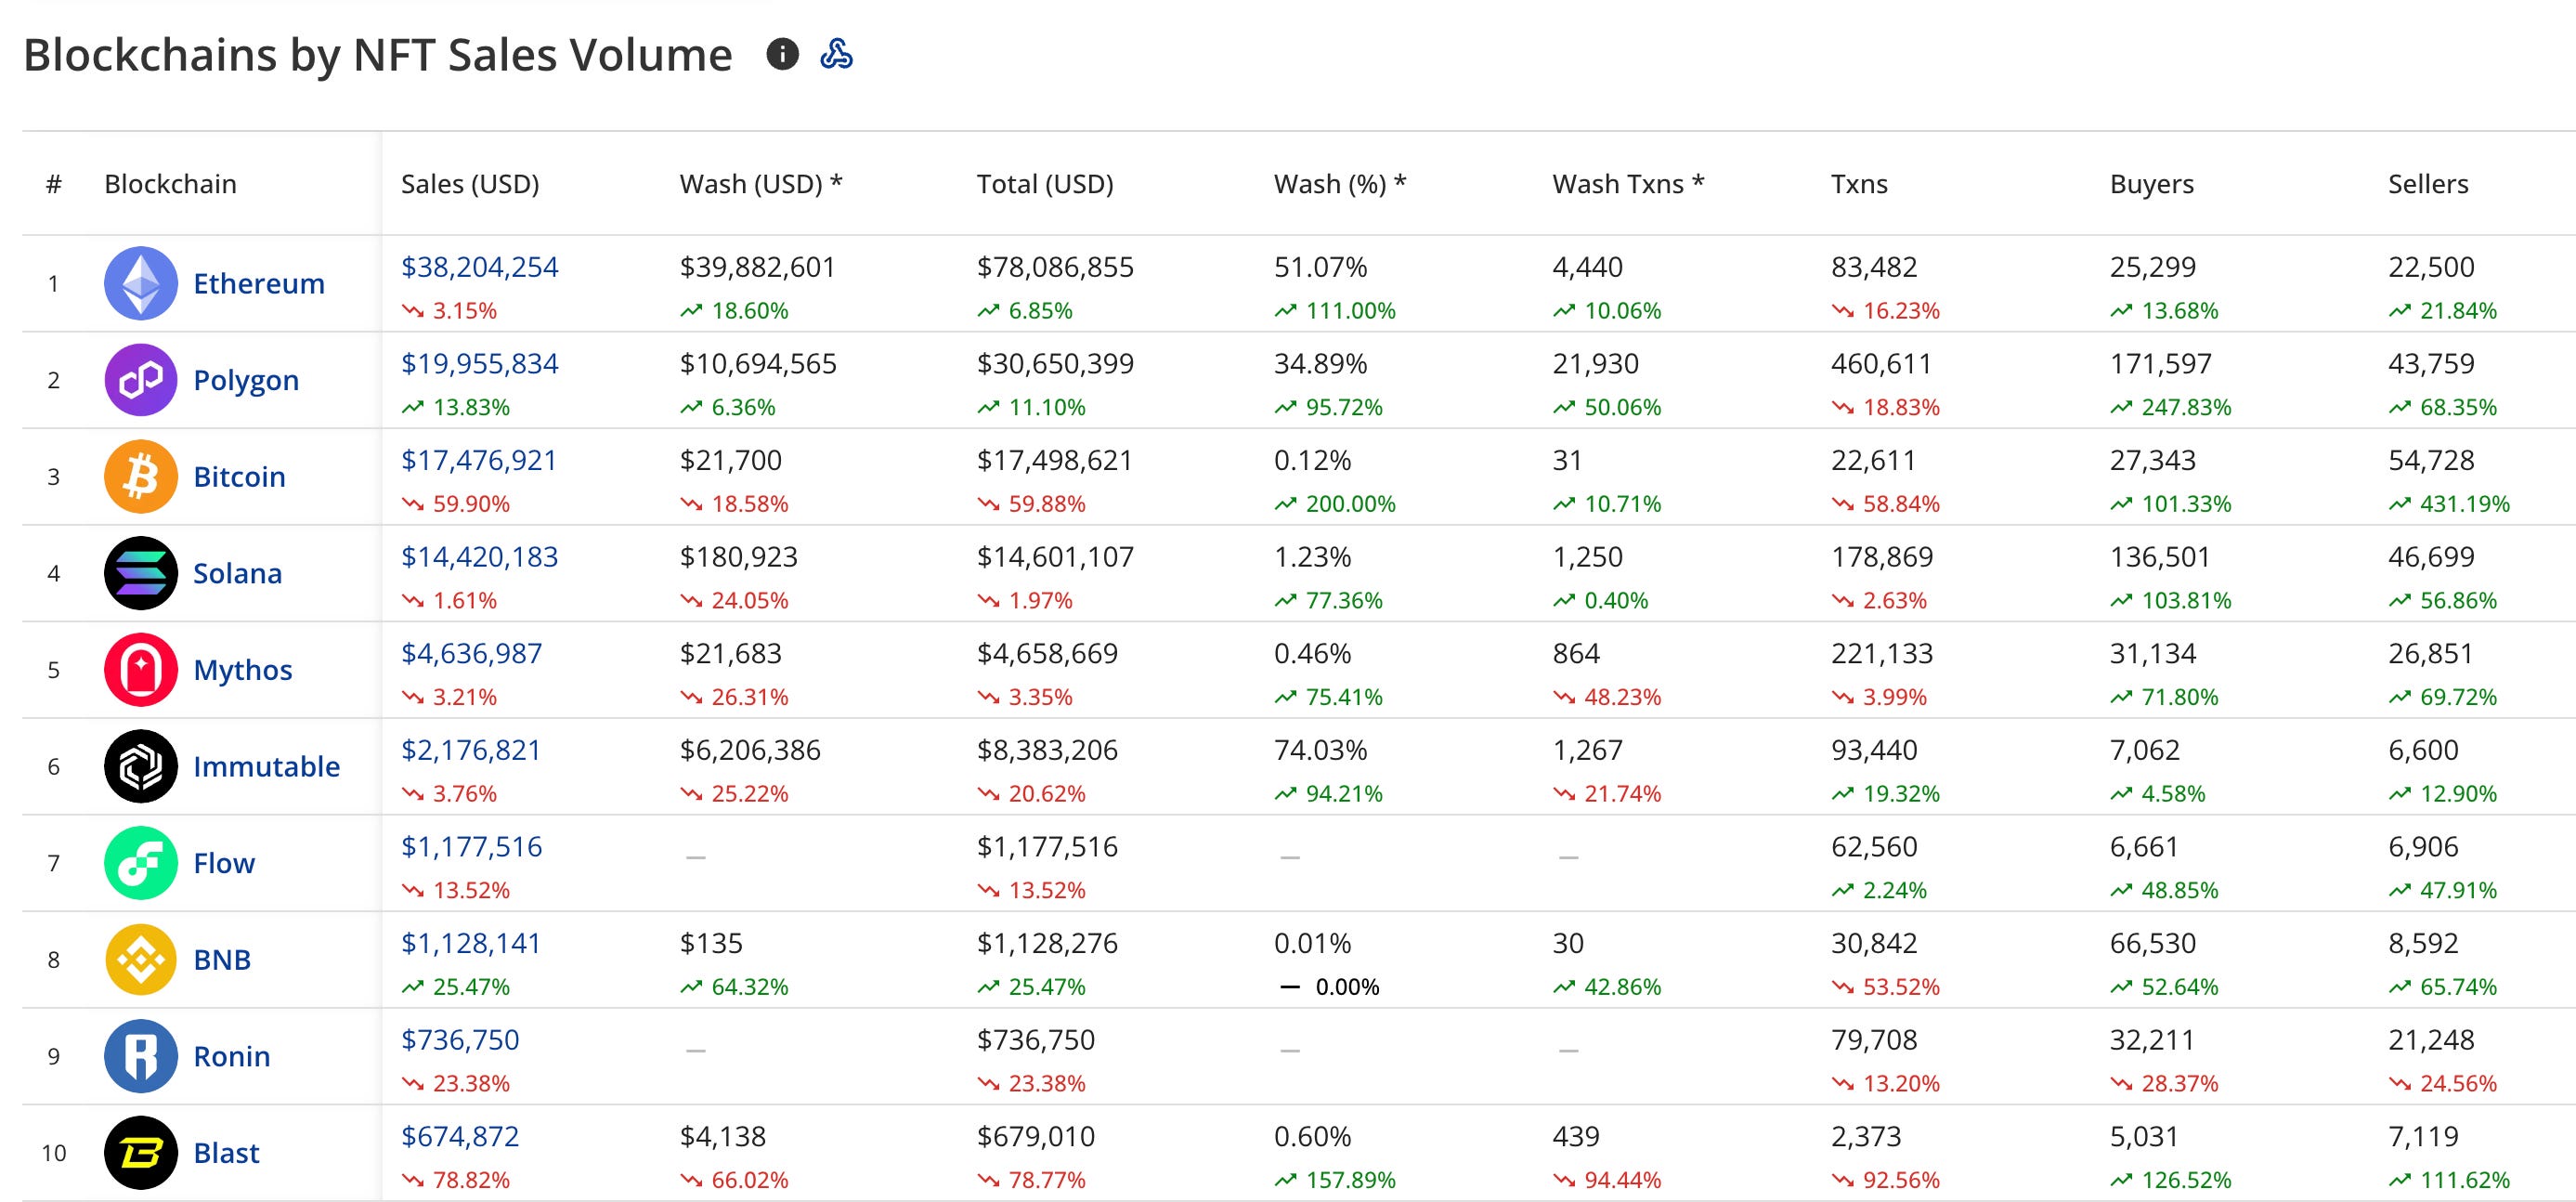This screenshot has width=2576, height=1202.
Task: Open the Ronin blockchain link
Action: (231, 1056)
